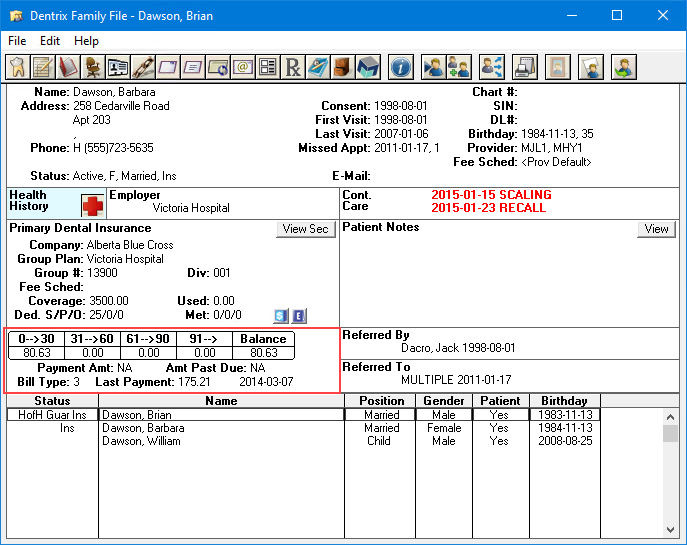687x545 pixels.
Task: Click View Sec insurance button
Action: point(305,229)
